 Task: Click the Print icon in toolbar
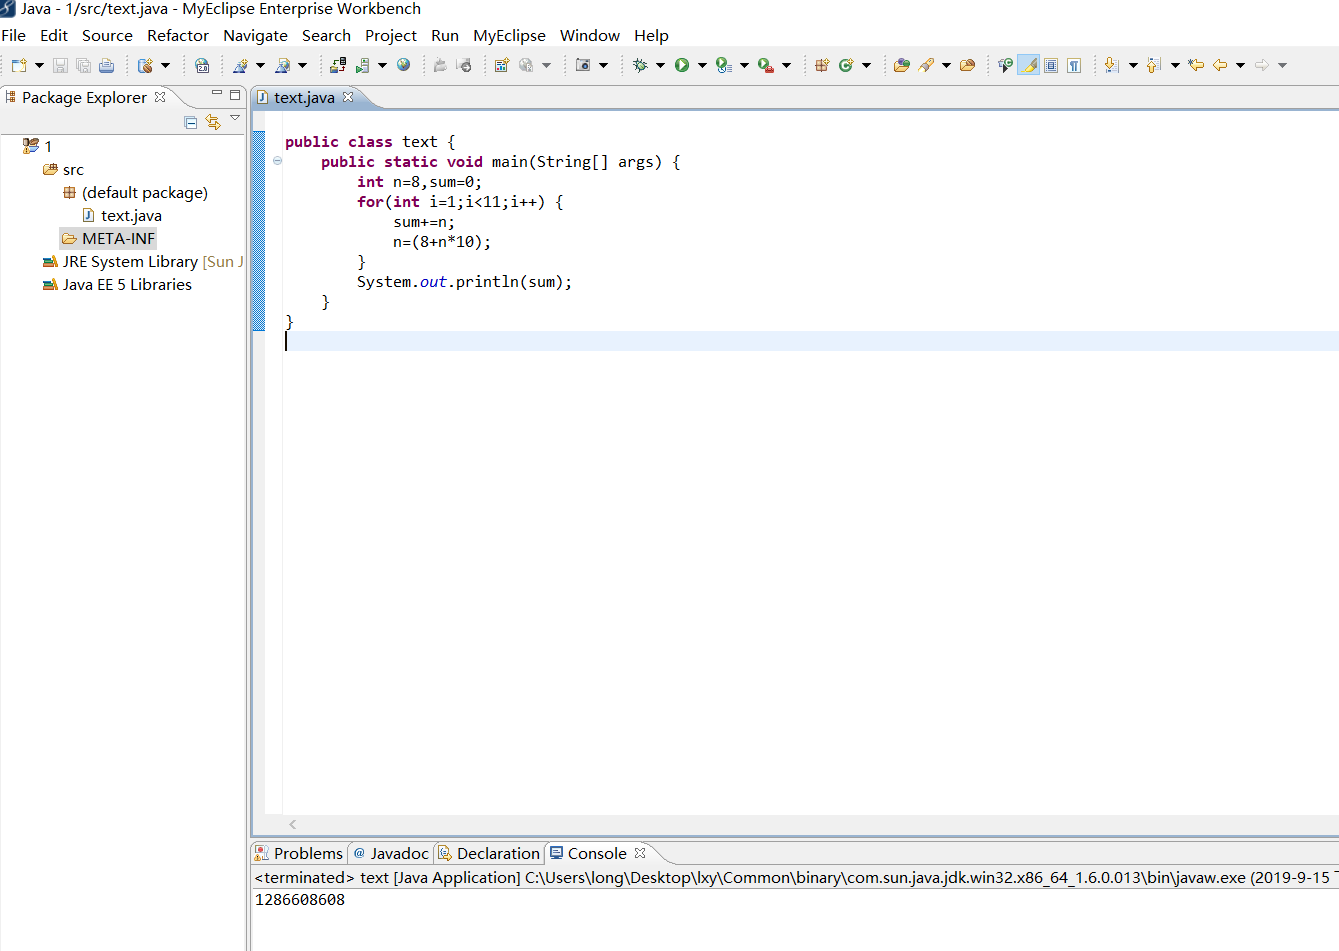pos(106,65)
